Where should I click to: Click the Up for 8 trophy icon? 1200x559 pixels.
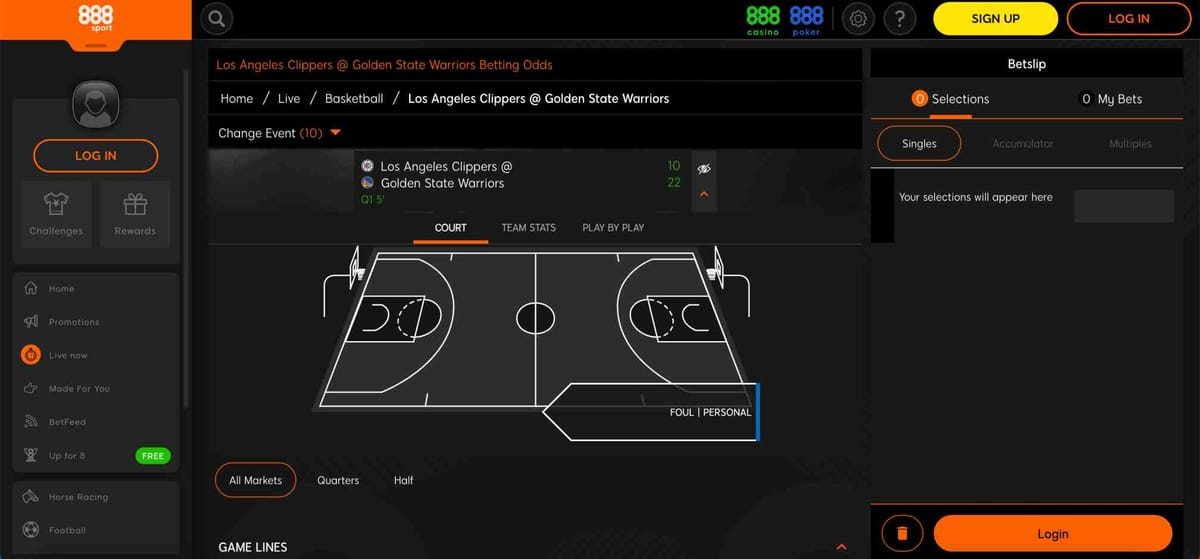coord(30,455)
